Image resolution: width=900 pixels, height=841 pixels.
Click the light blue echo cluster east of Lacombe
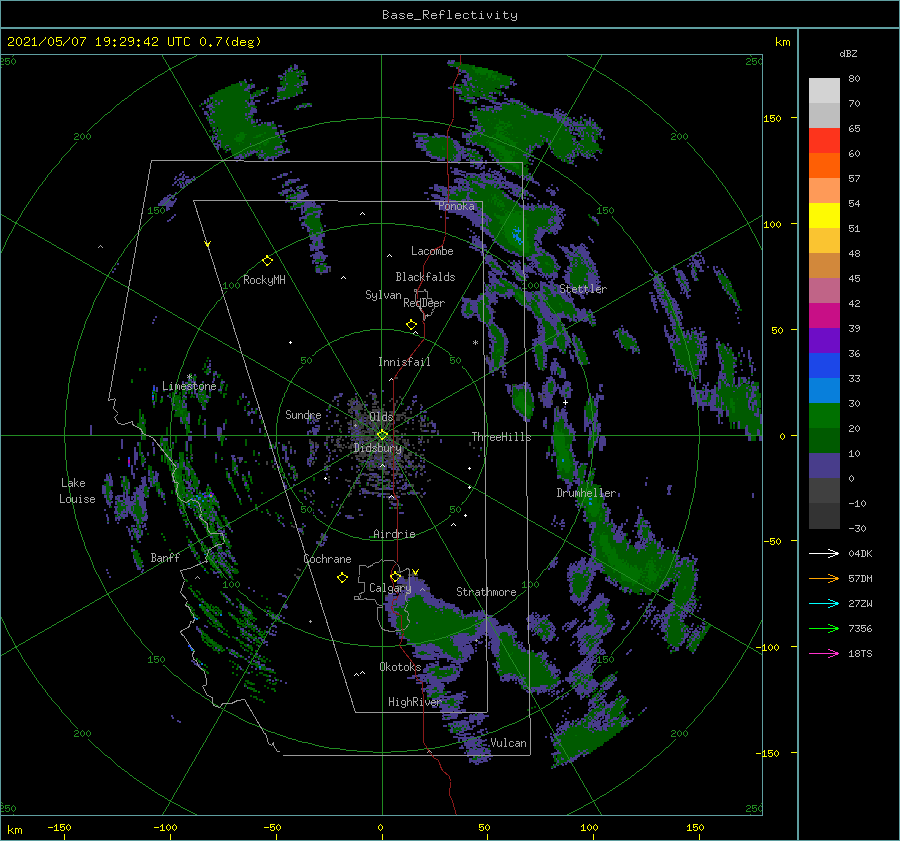(x=518, y=235)
